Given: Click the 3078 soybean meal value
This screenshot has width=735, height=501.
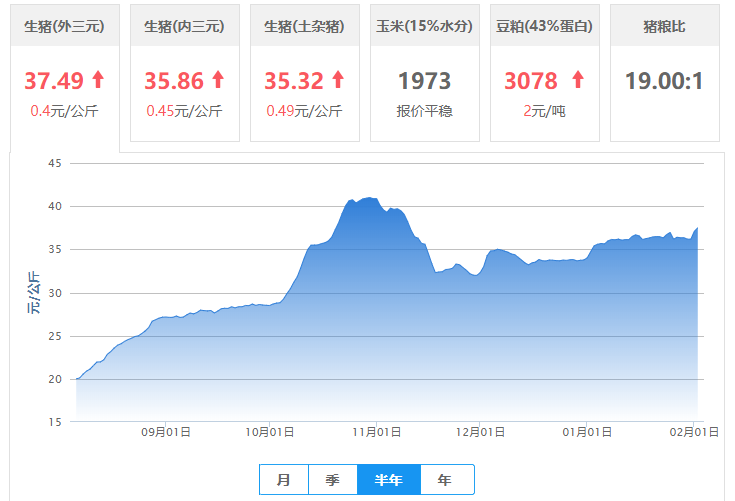Looking at the screenshot, I should click(x=531, y=81).
